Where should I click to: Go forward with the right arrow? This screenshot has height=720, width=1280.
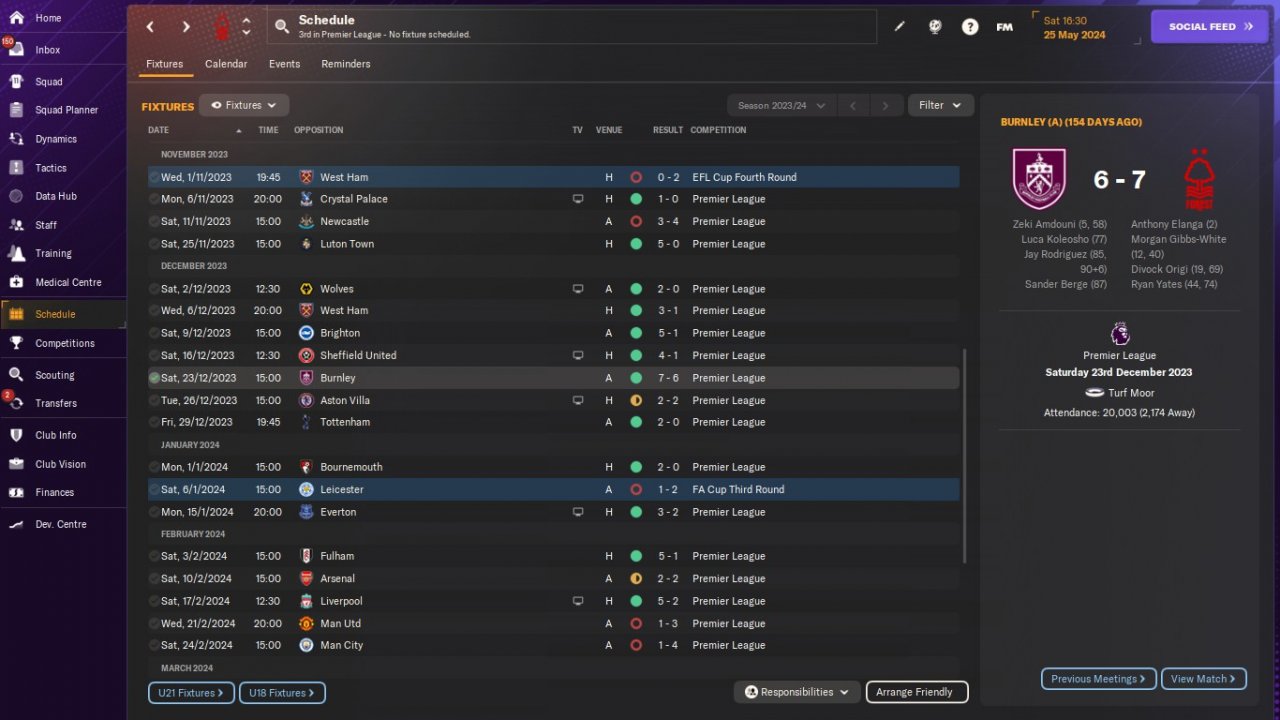pos(186,27)
